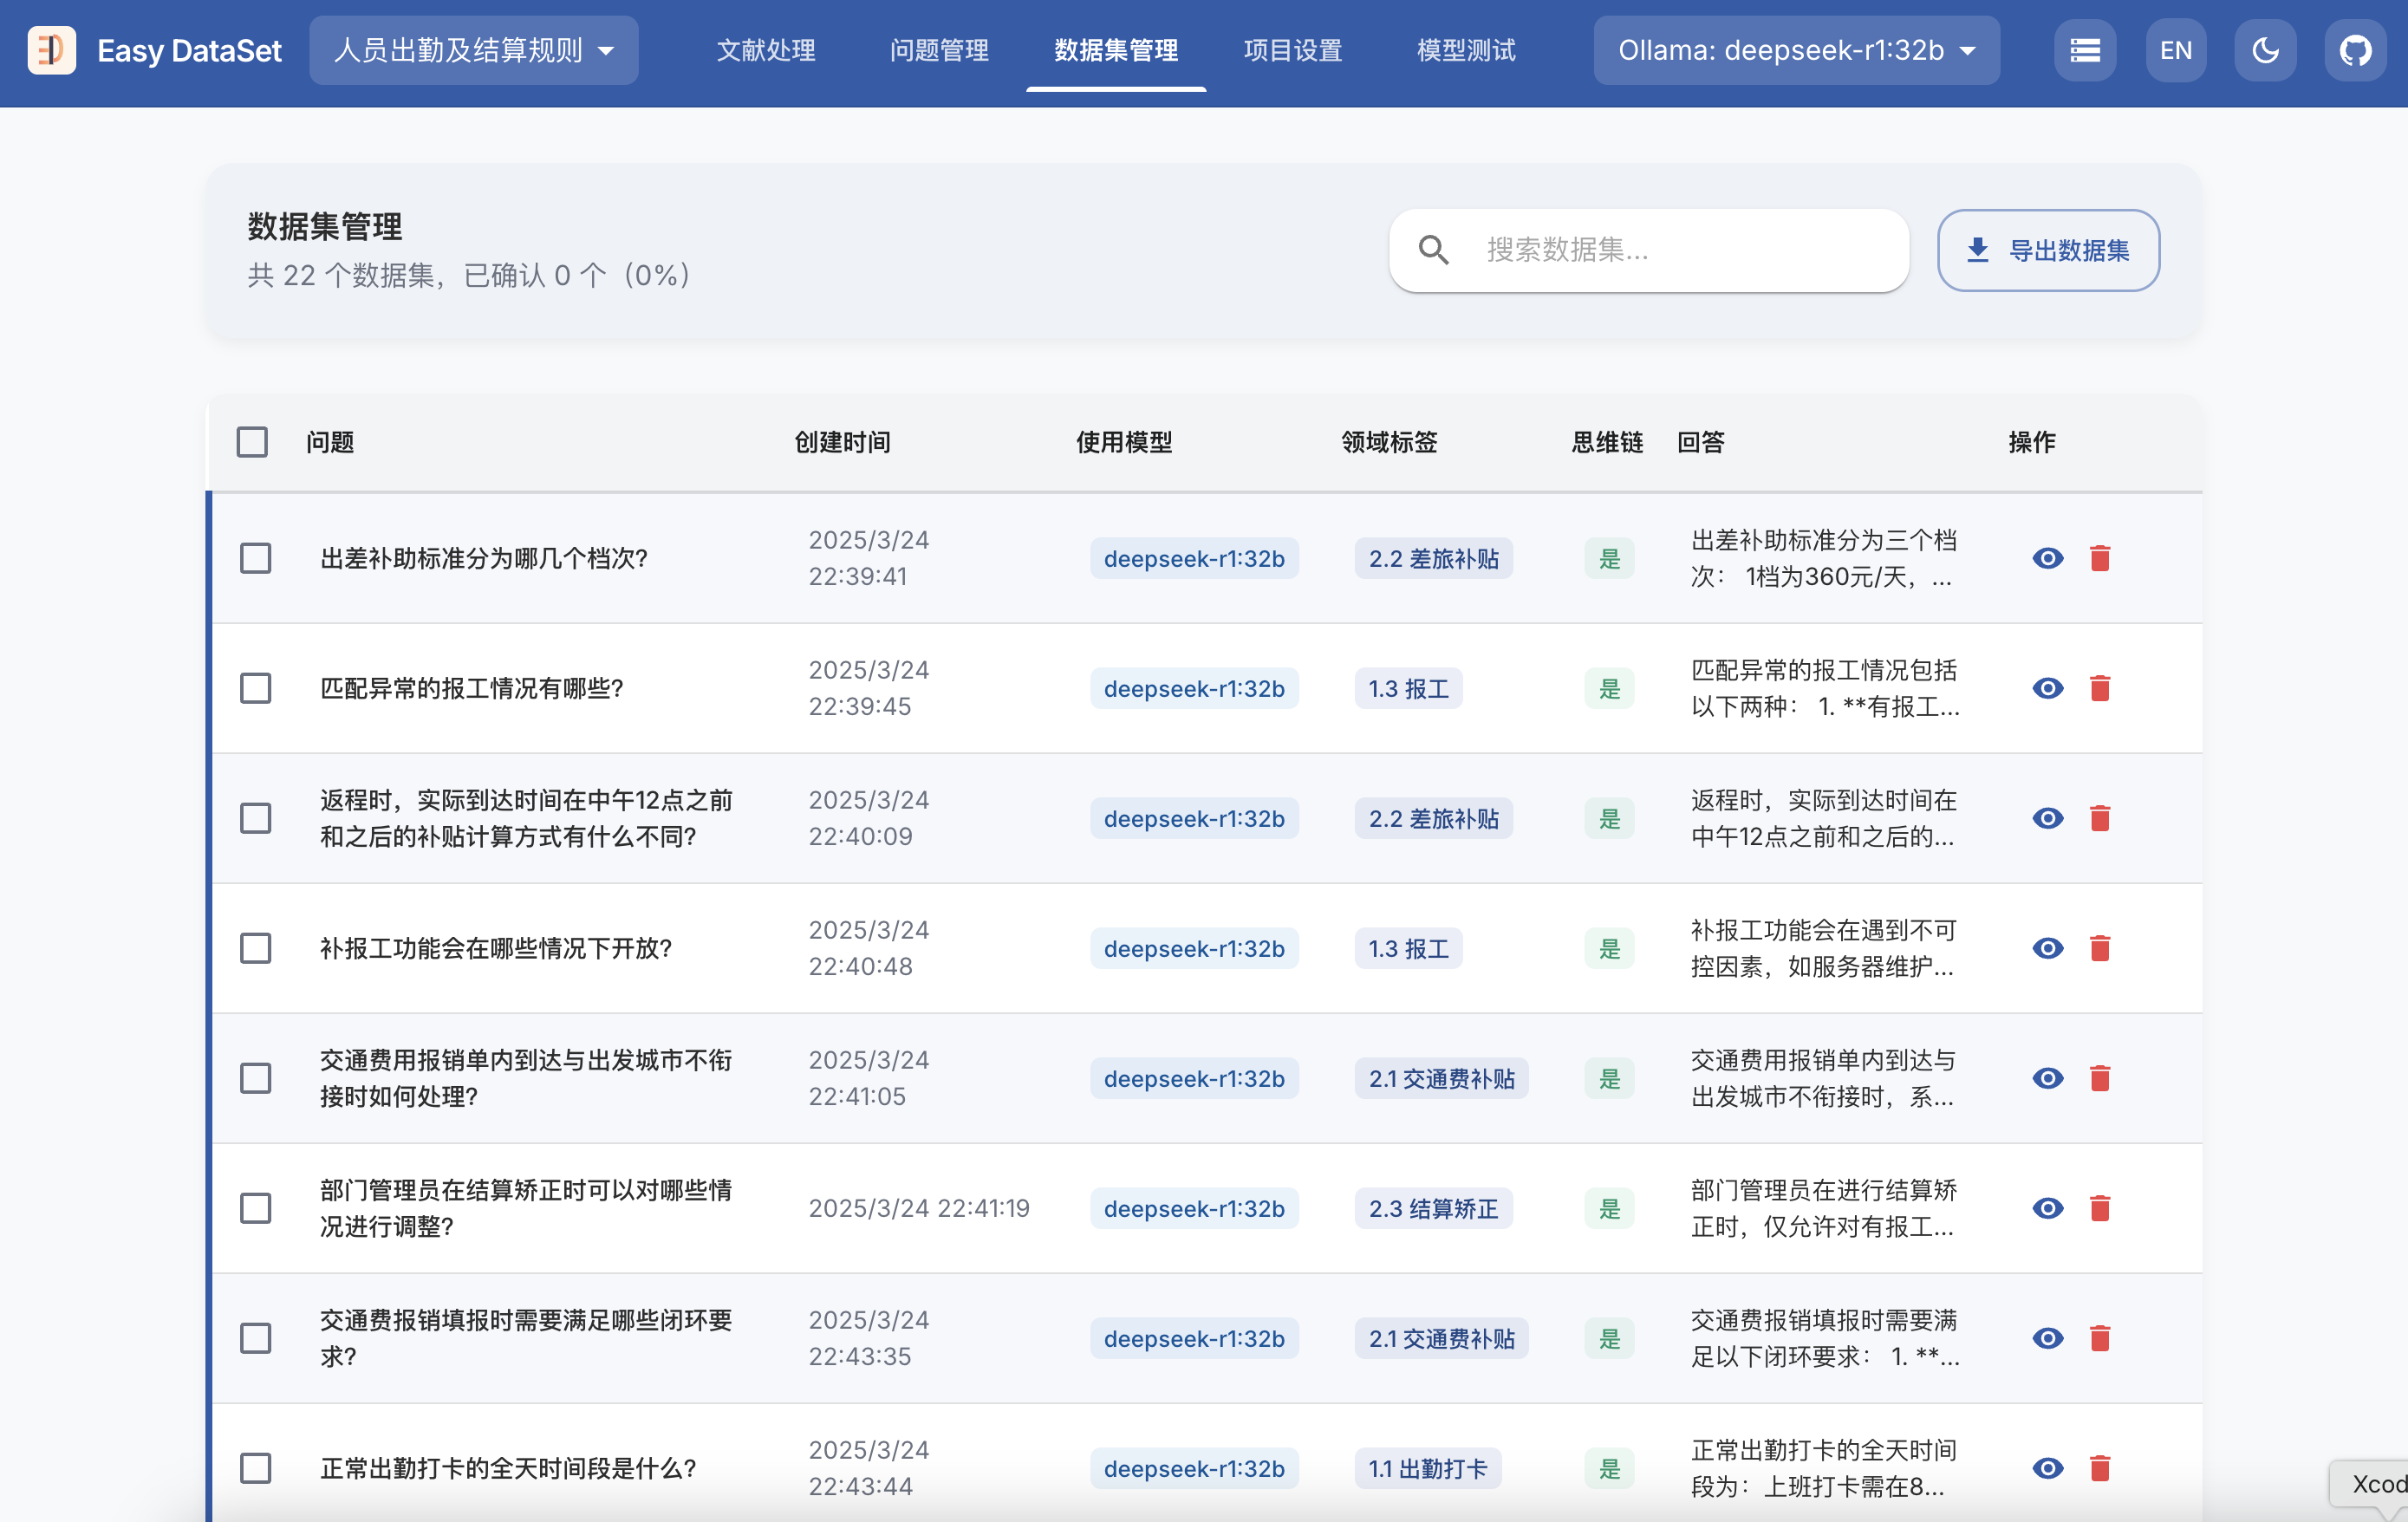Go to the 模型测试 tab
The width and height of the screenshot is (2408, 1522).
coord(1466,50)
